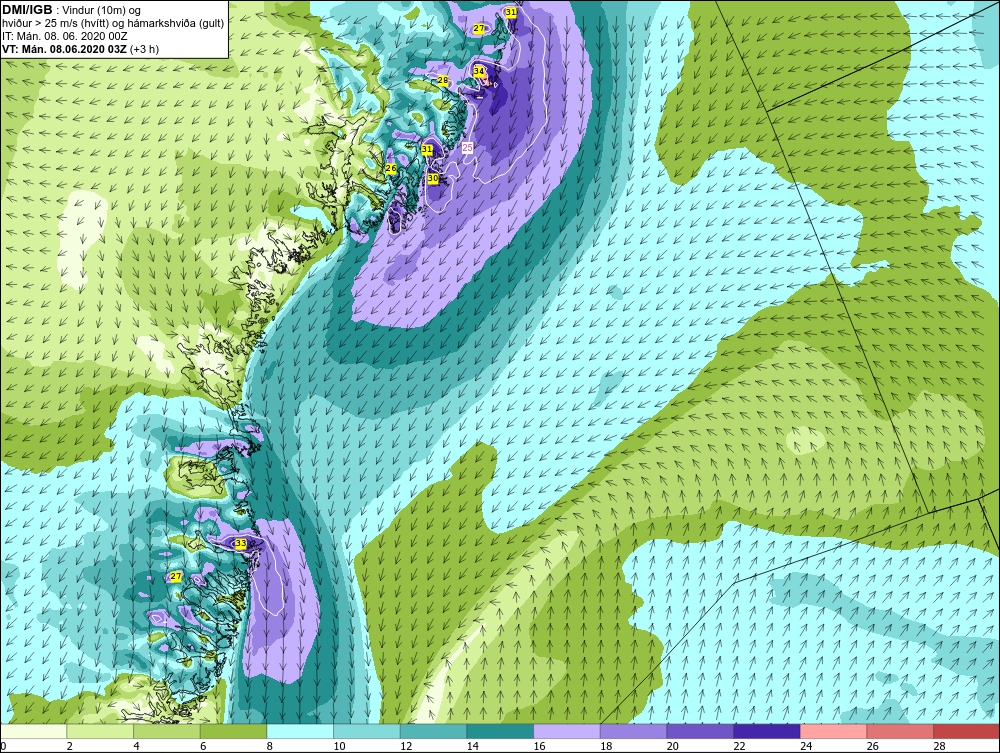Click the 12–14 m/s teal legend swatch

tap(433, 731)
